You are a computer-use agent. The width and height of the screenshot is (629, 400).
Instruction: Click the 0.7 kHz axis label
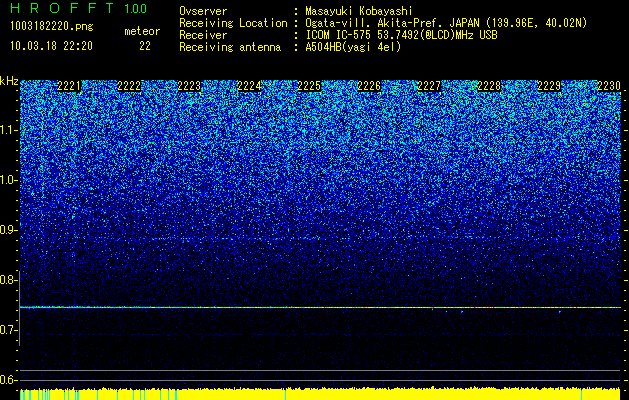tap(9, 330)
